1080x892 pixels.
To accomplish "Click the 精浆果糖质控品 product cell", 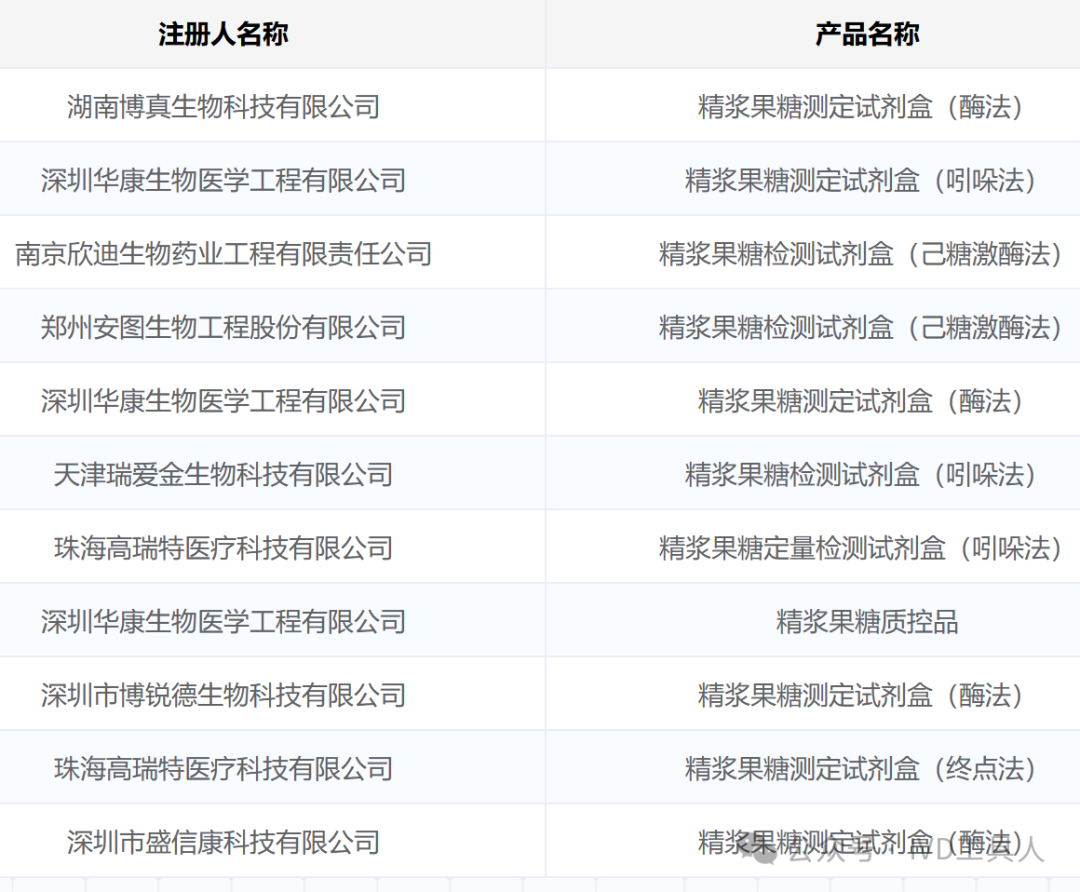I will coord(864,620).
